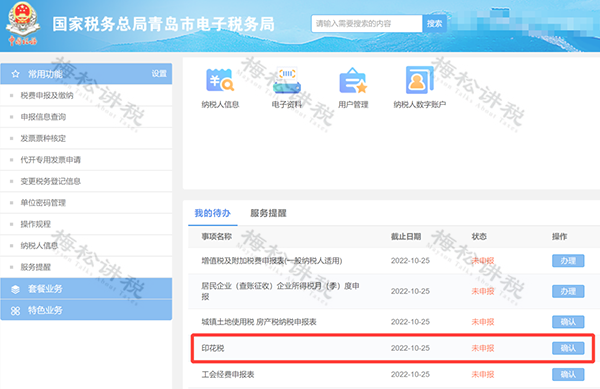The height and width of the screenshot is (389, 600).
Task: Open 设置 in the 常用功能 header
Action: (x=159, y=73)
